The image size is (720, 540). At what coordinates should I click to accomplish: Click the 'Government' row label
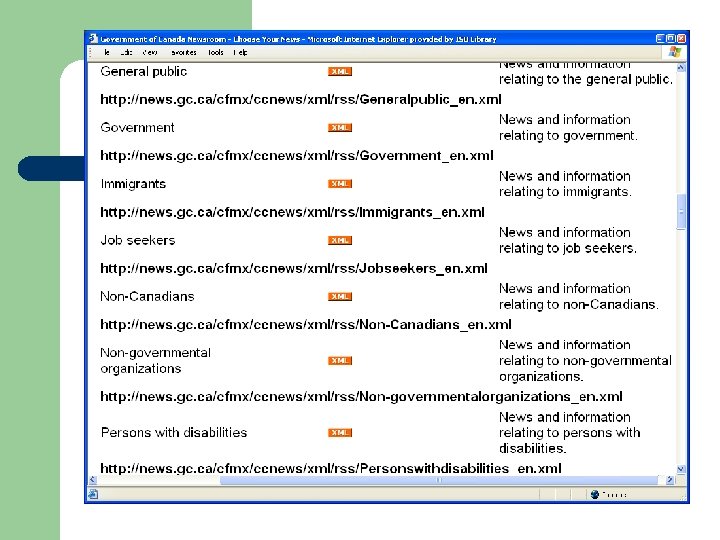click(137, 128)
